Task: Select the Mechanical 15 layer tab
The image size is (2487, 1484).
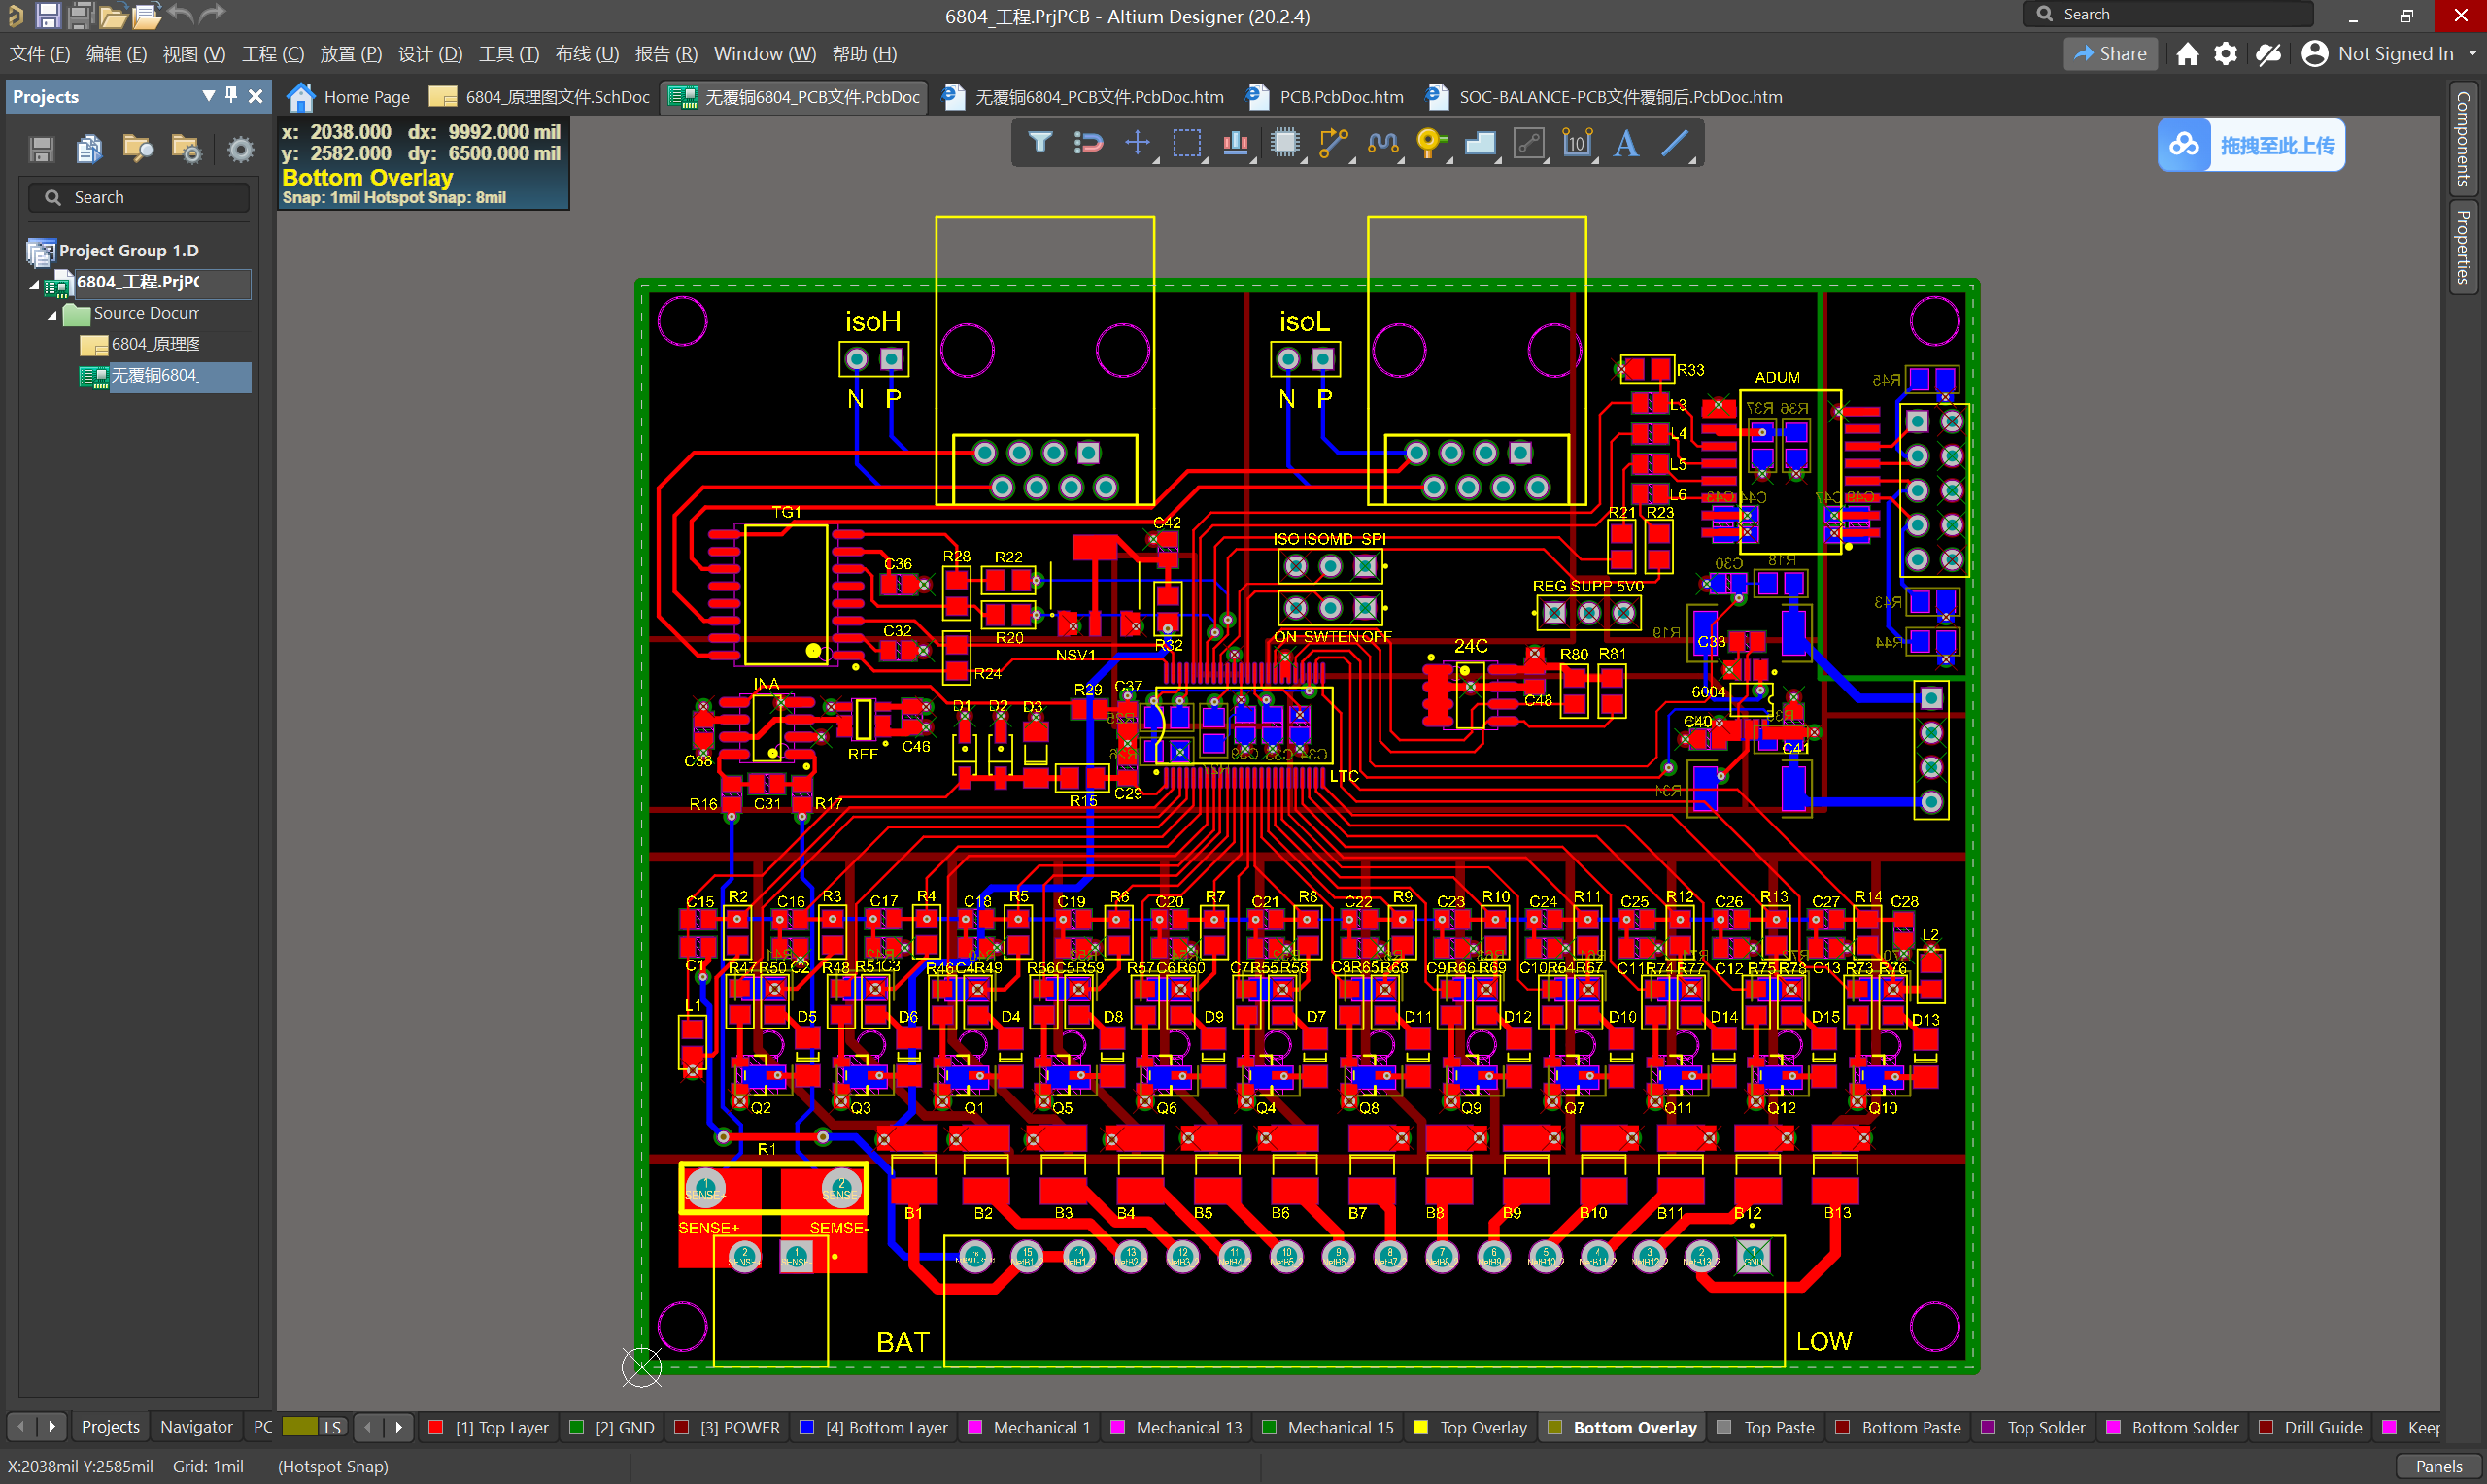Action: tap(1328, 1427)
